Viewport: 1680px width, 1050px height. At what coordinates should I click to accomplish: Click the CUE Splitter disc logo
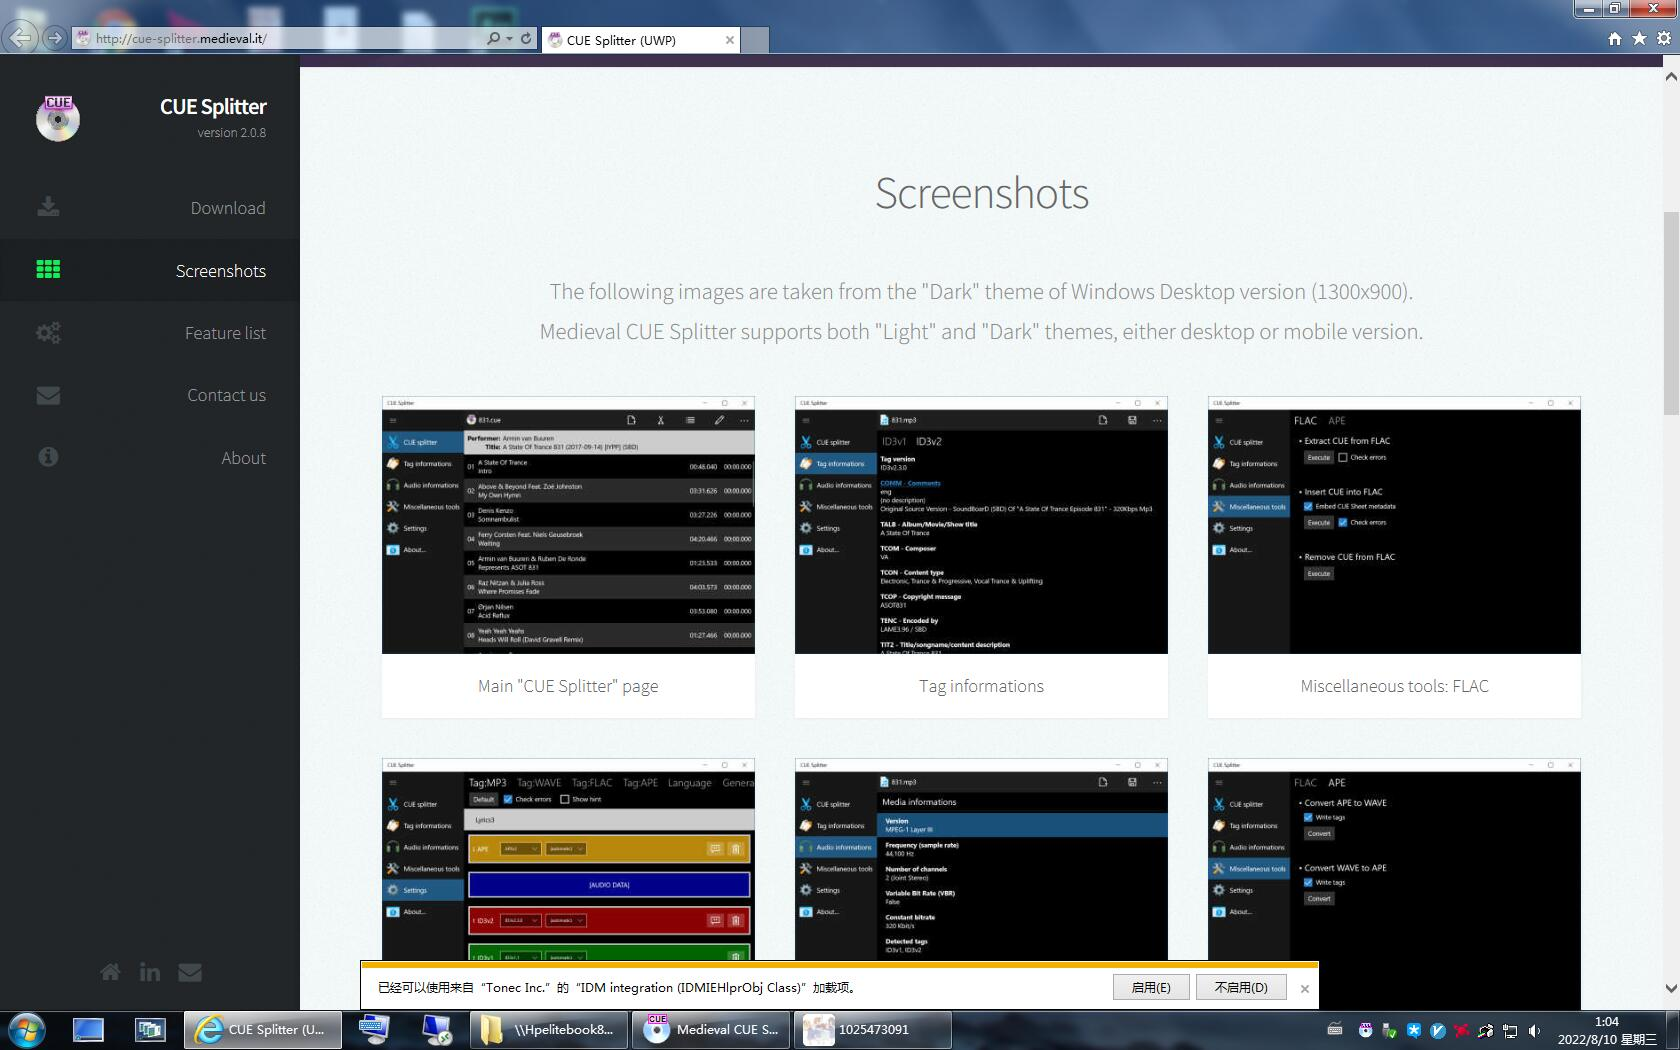(58, 118)
